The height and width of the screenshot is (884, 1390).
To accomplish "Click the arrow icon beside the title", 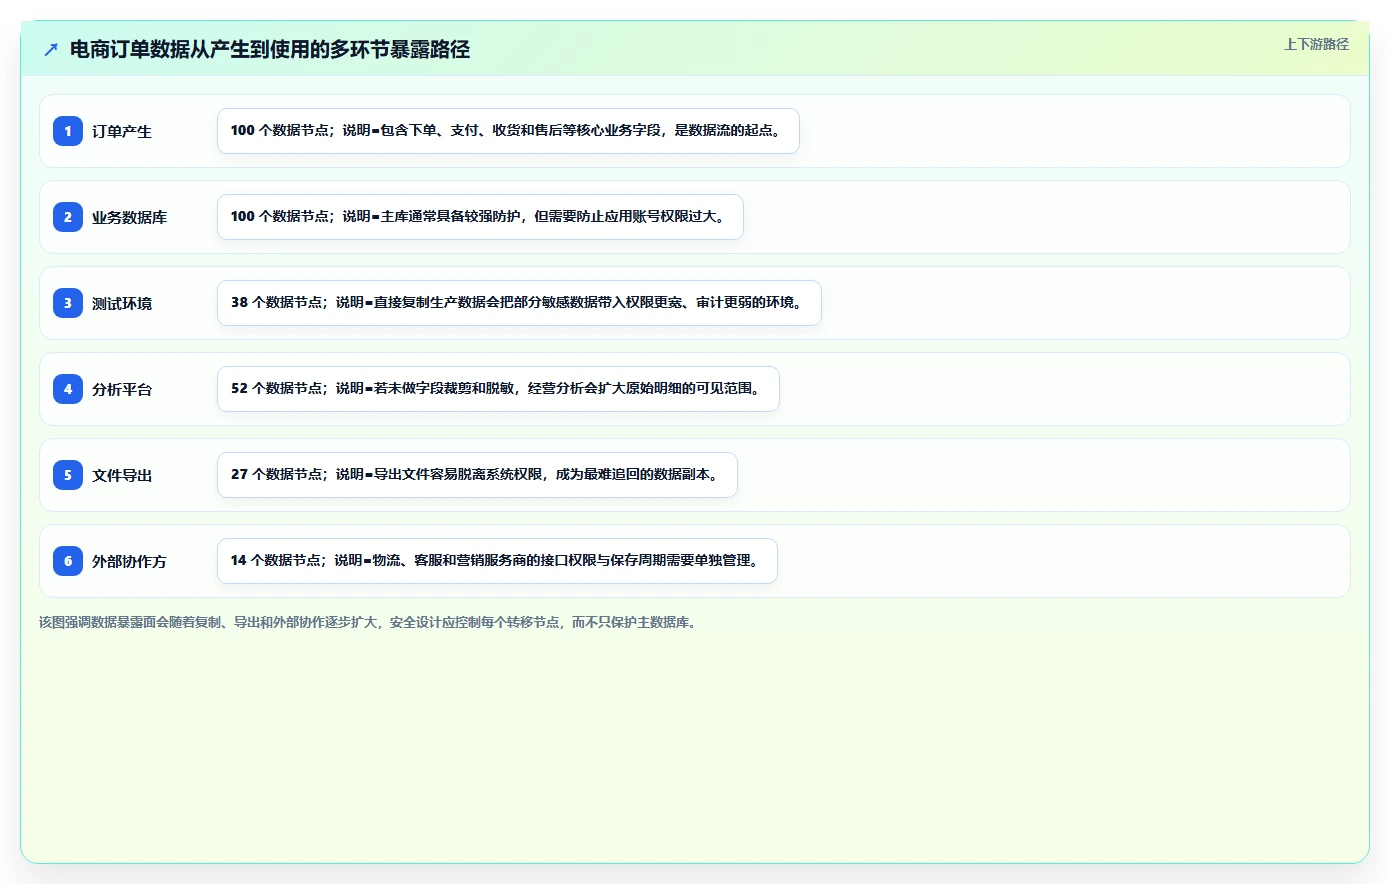I will 51,49.
